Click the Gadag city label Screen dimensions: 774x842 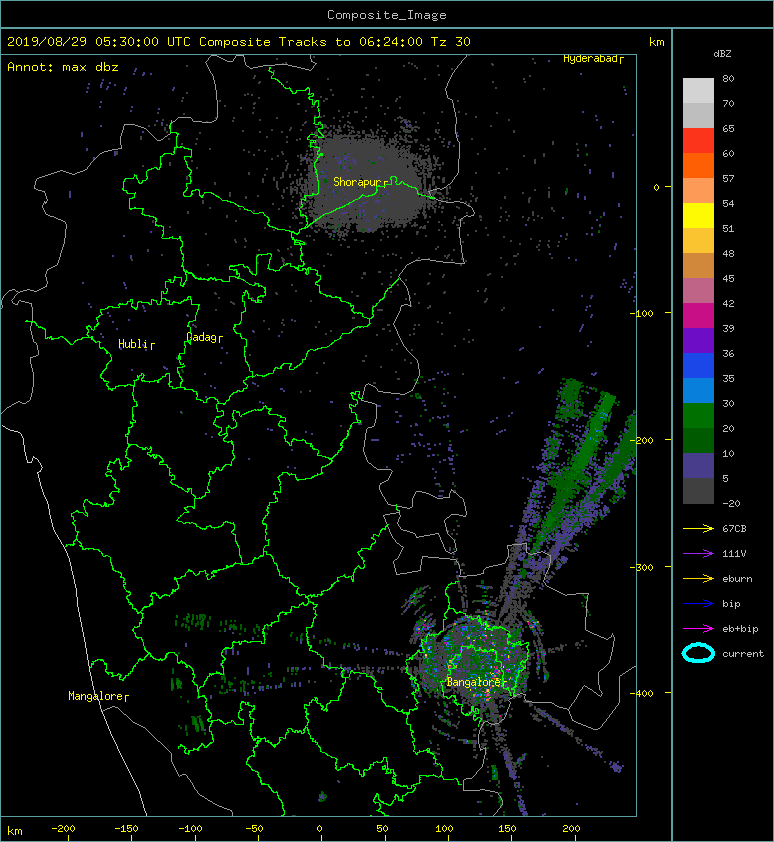click(204, 337)
